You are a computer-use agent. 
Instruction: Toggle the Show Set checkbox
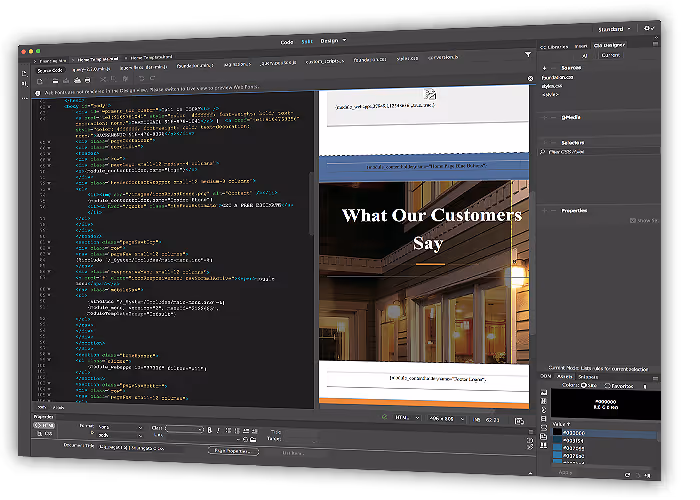pos(633,221)
